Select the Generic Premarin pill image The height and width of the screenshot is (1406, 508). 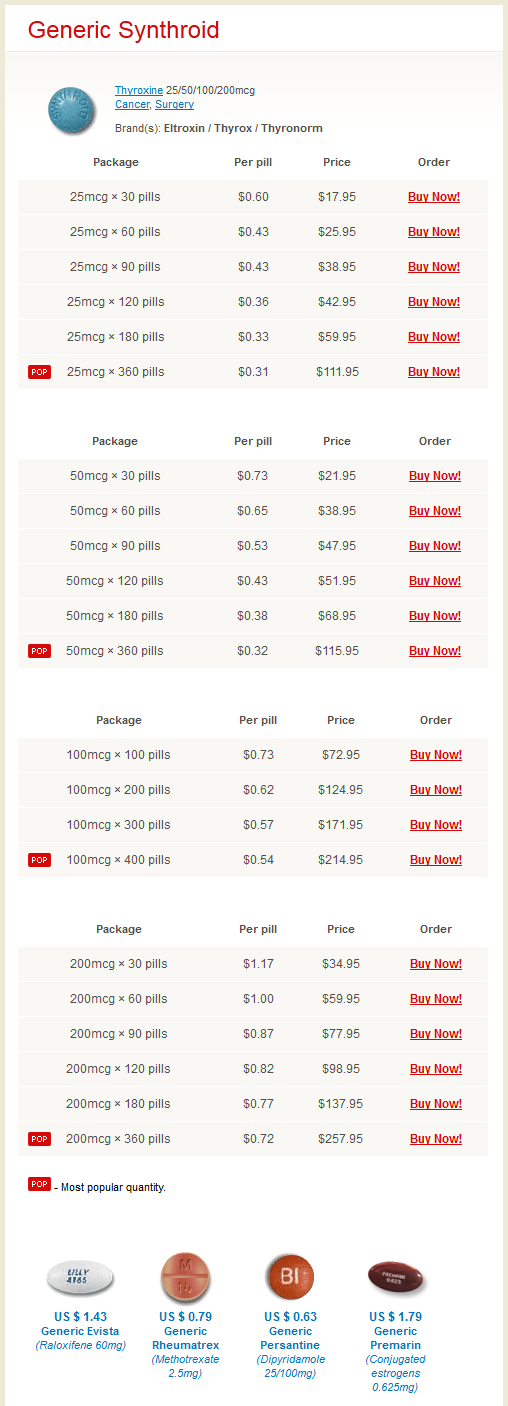395,1277
